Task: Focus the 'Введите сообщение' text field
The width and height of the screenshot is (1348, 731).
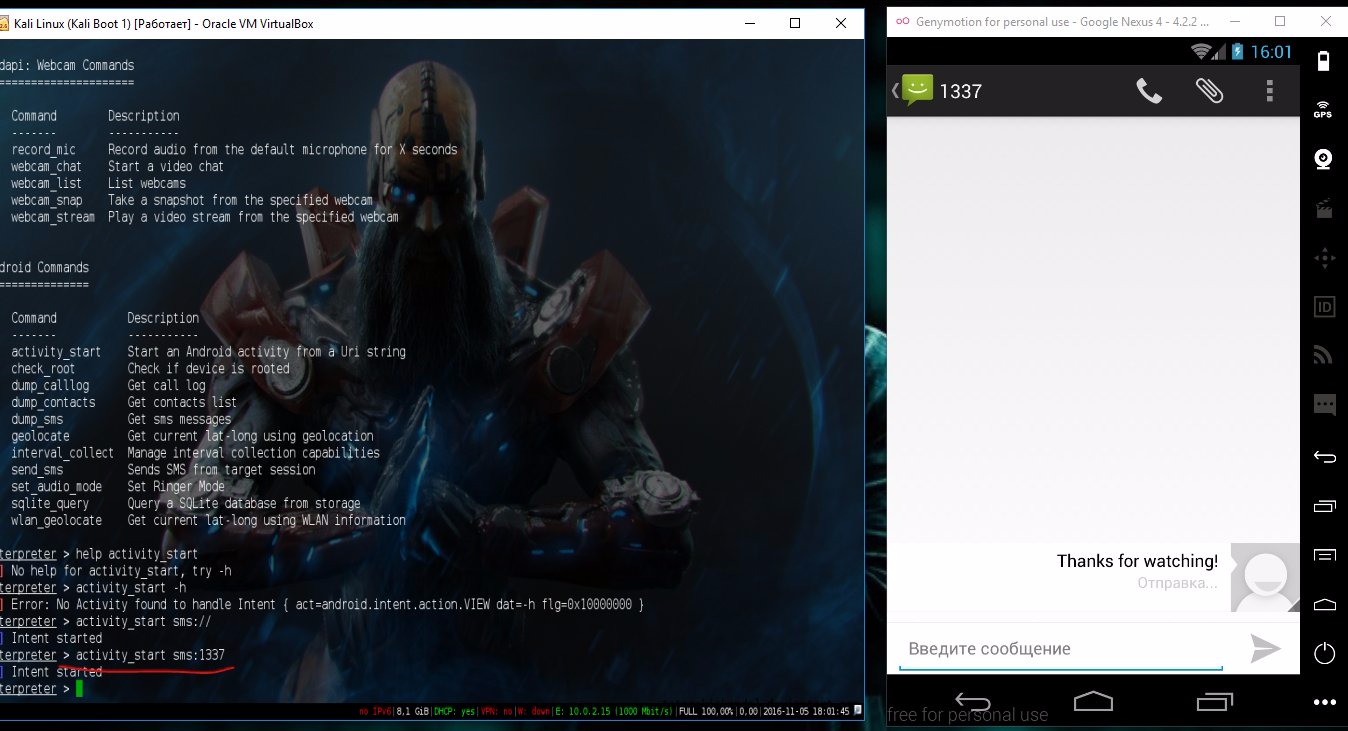Action: tap(1060, 649)
